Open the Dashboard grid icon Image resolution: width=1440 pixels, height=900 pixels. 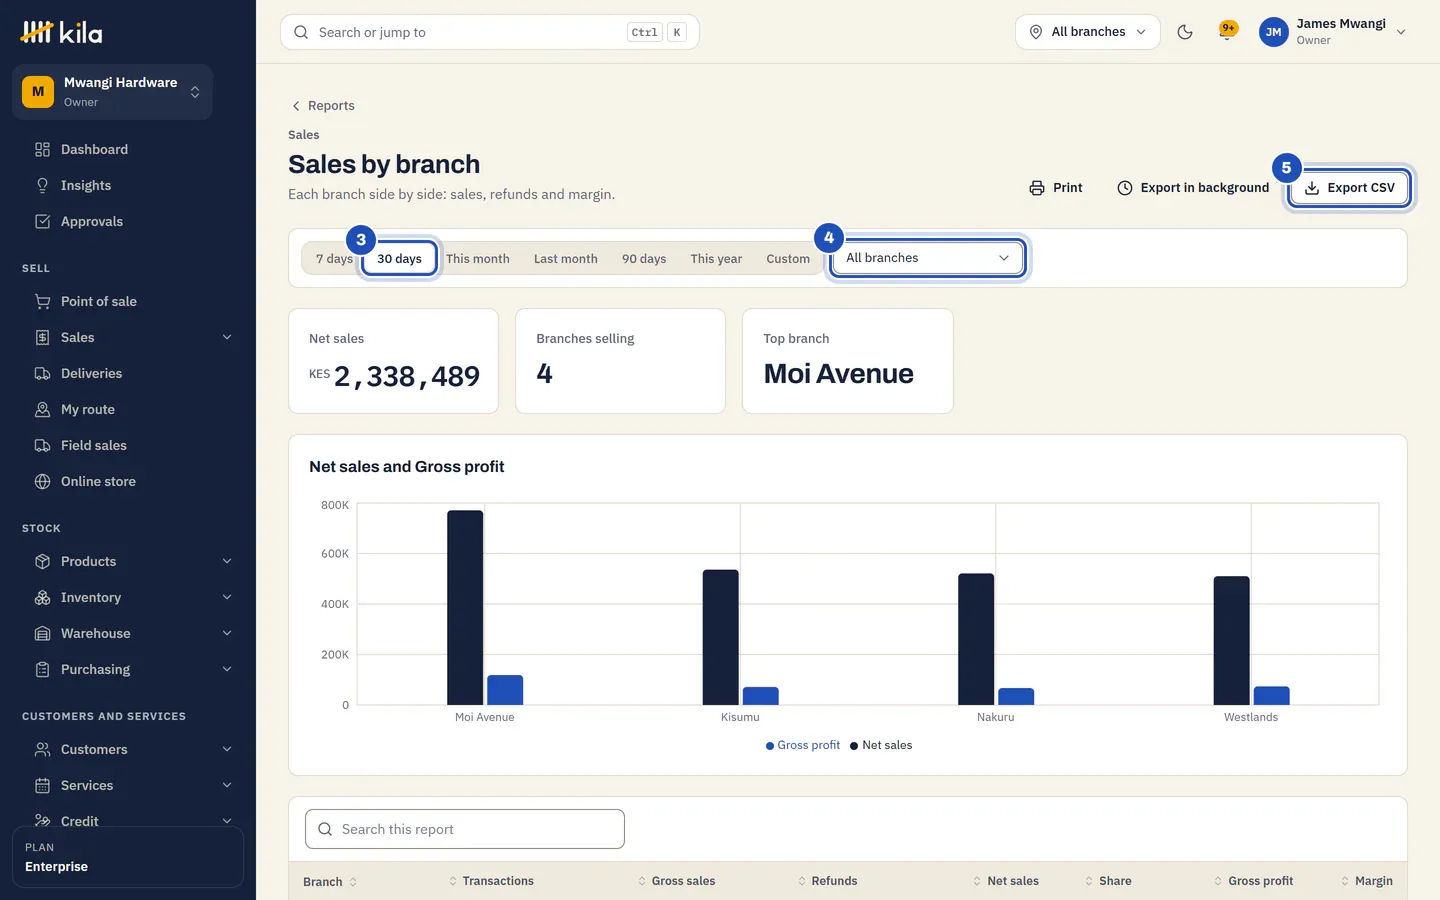[x=42, y=150]
